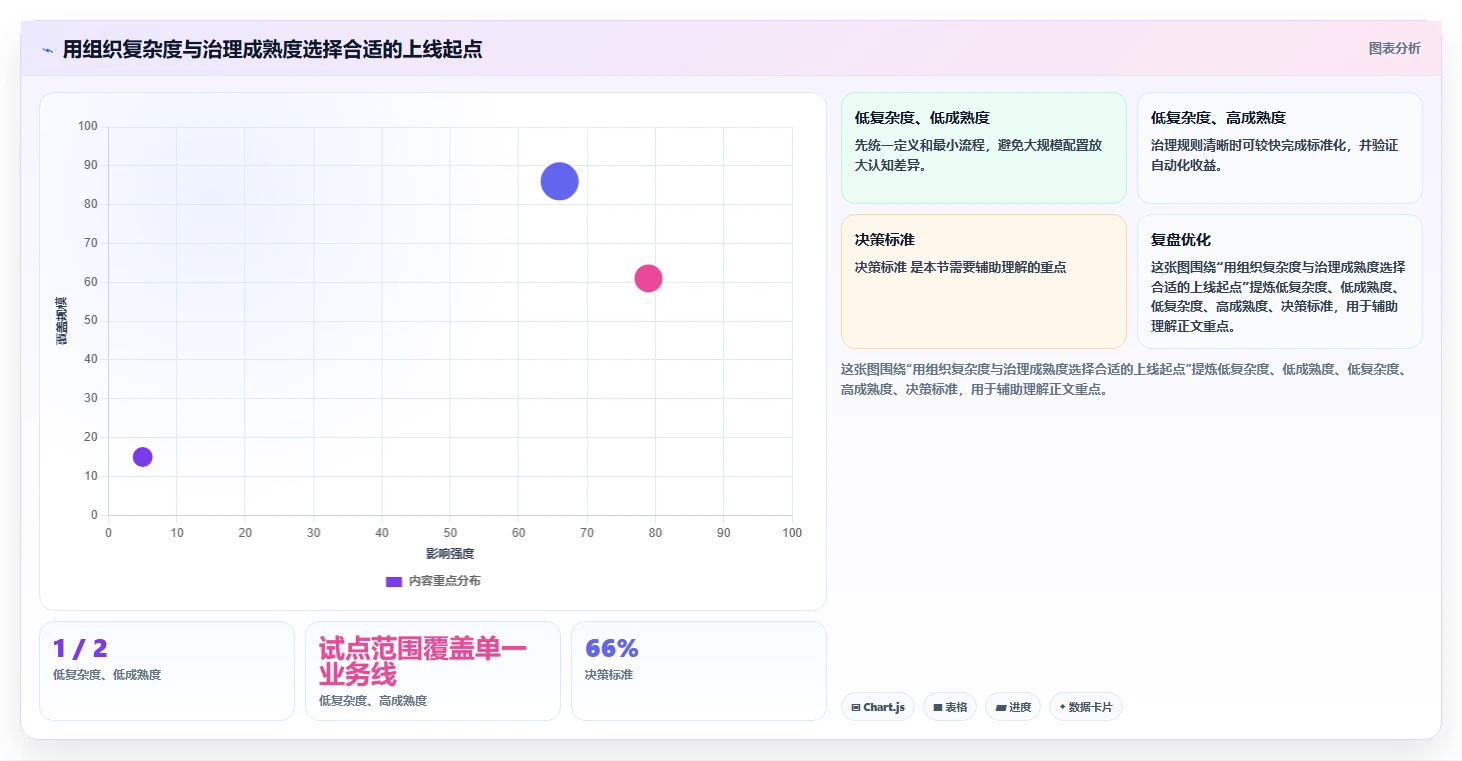Open the 低复杂度、高成熟度 card heading
The image size is (1462, 761).
[x=1218, y=118]
